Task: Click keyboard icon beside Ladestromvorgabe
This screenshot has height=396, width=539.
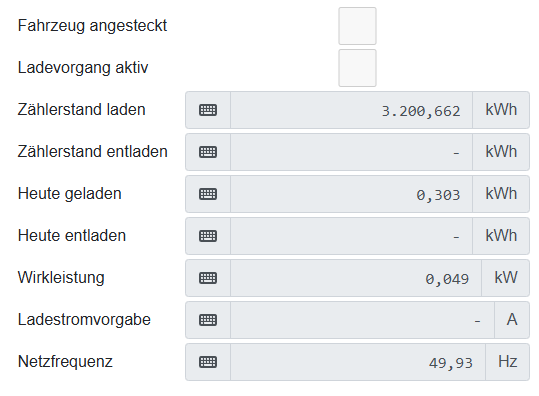Action: [208, 320]
